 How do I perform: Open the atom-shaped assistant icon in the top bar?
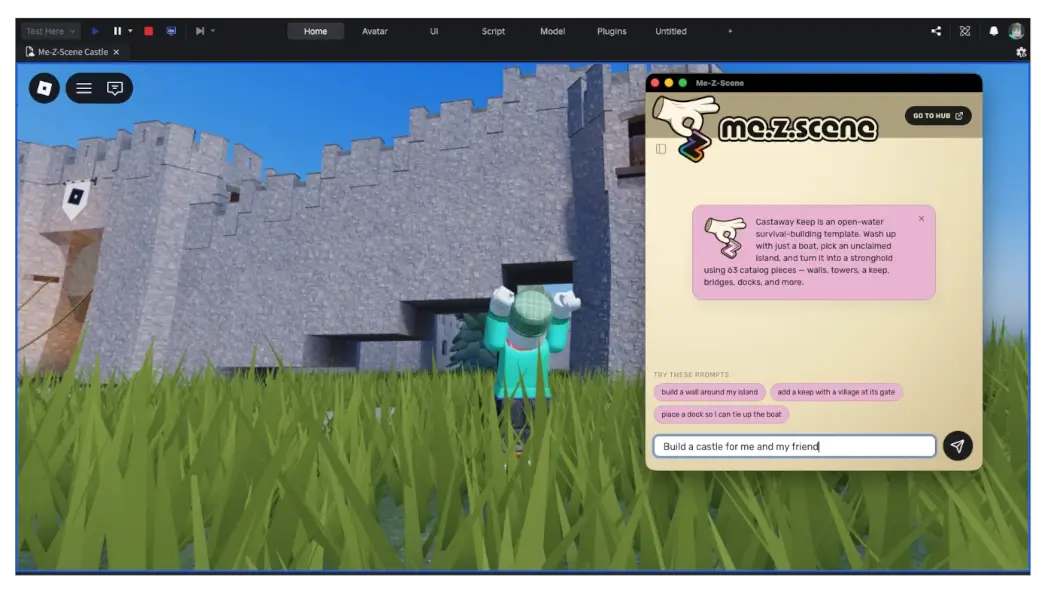(965, 31)
